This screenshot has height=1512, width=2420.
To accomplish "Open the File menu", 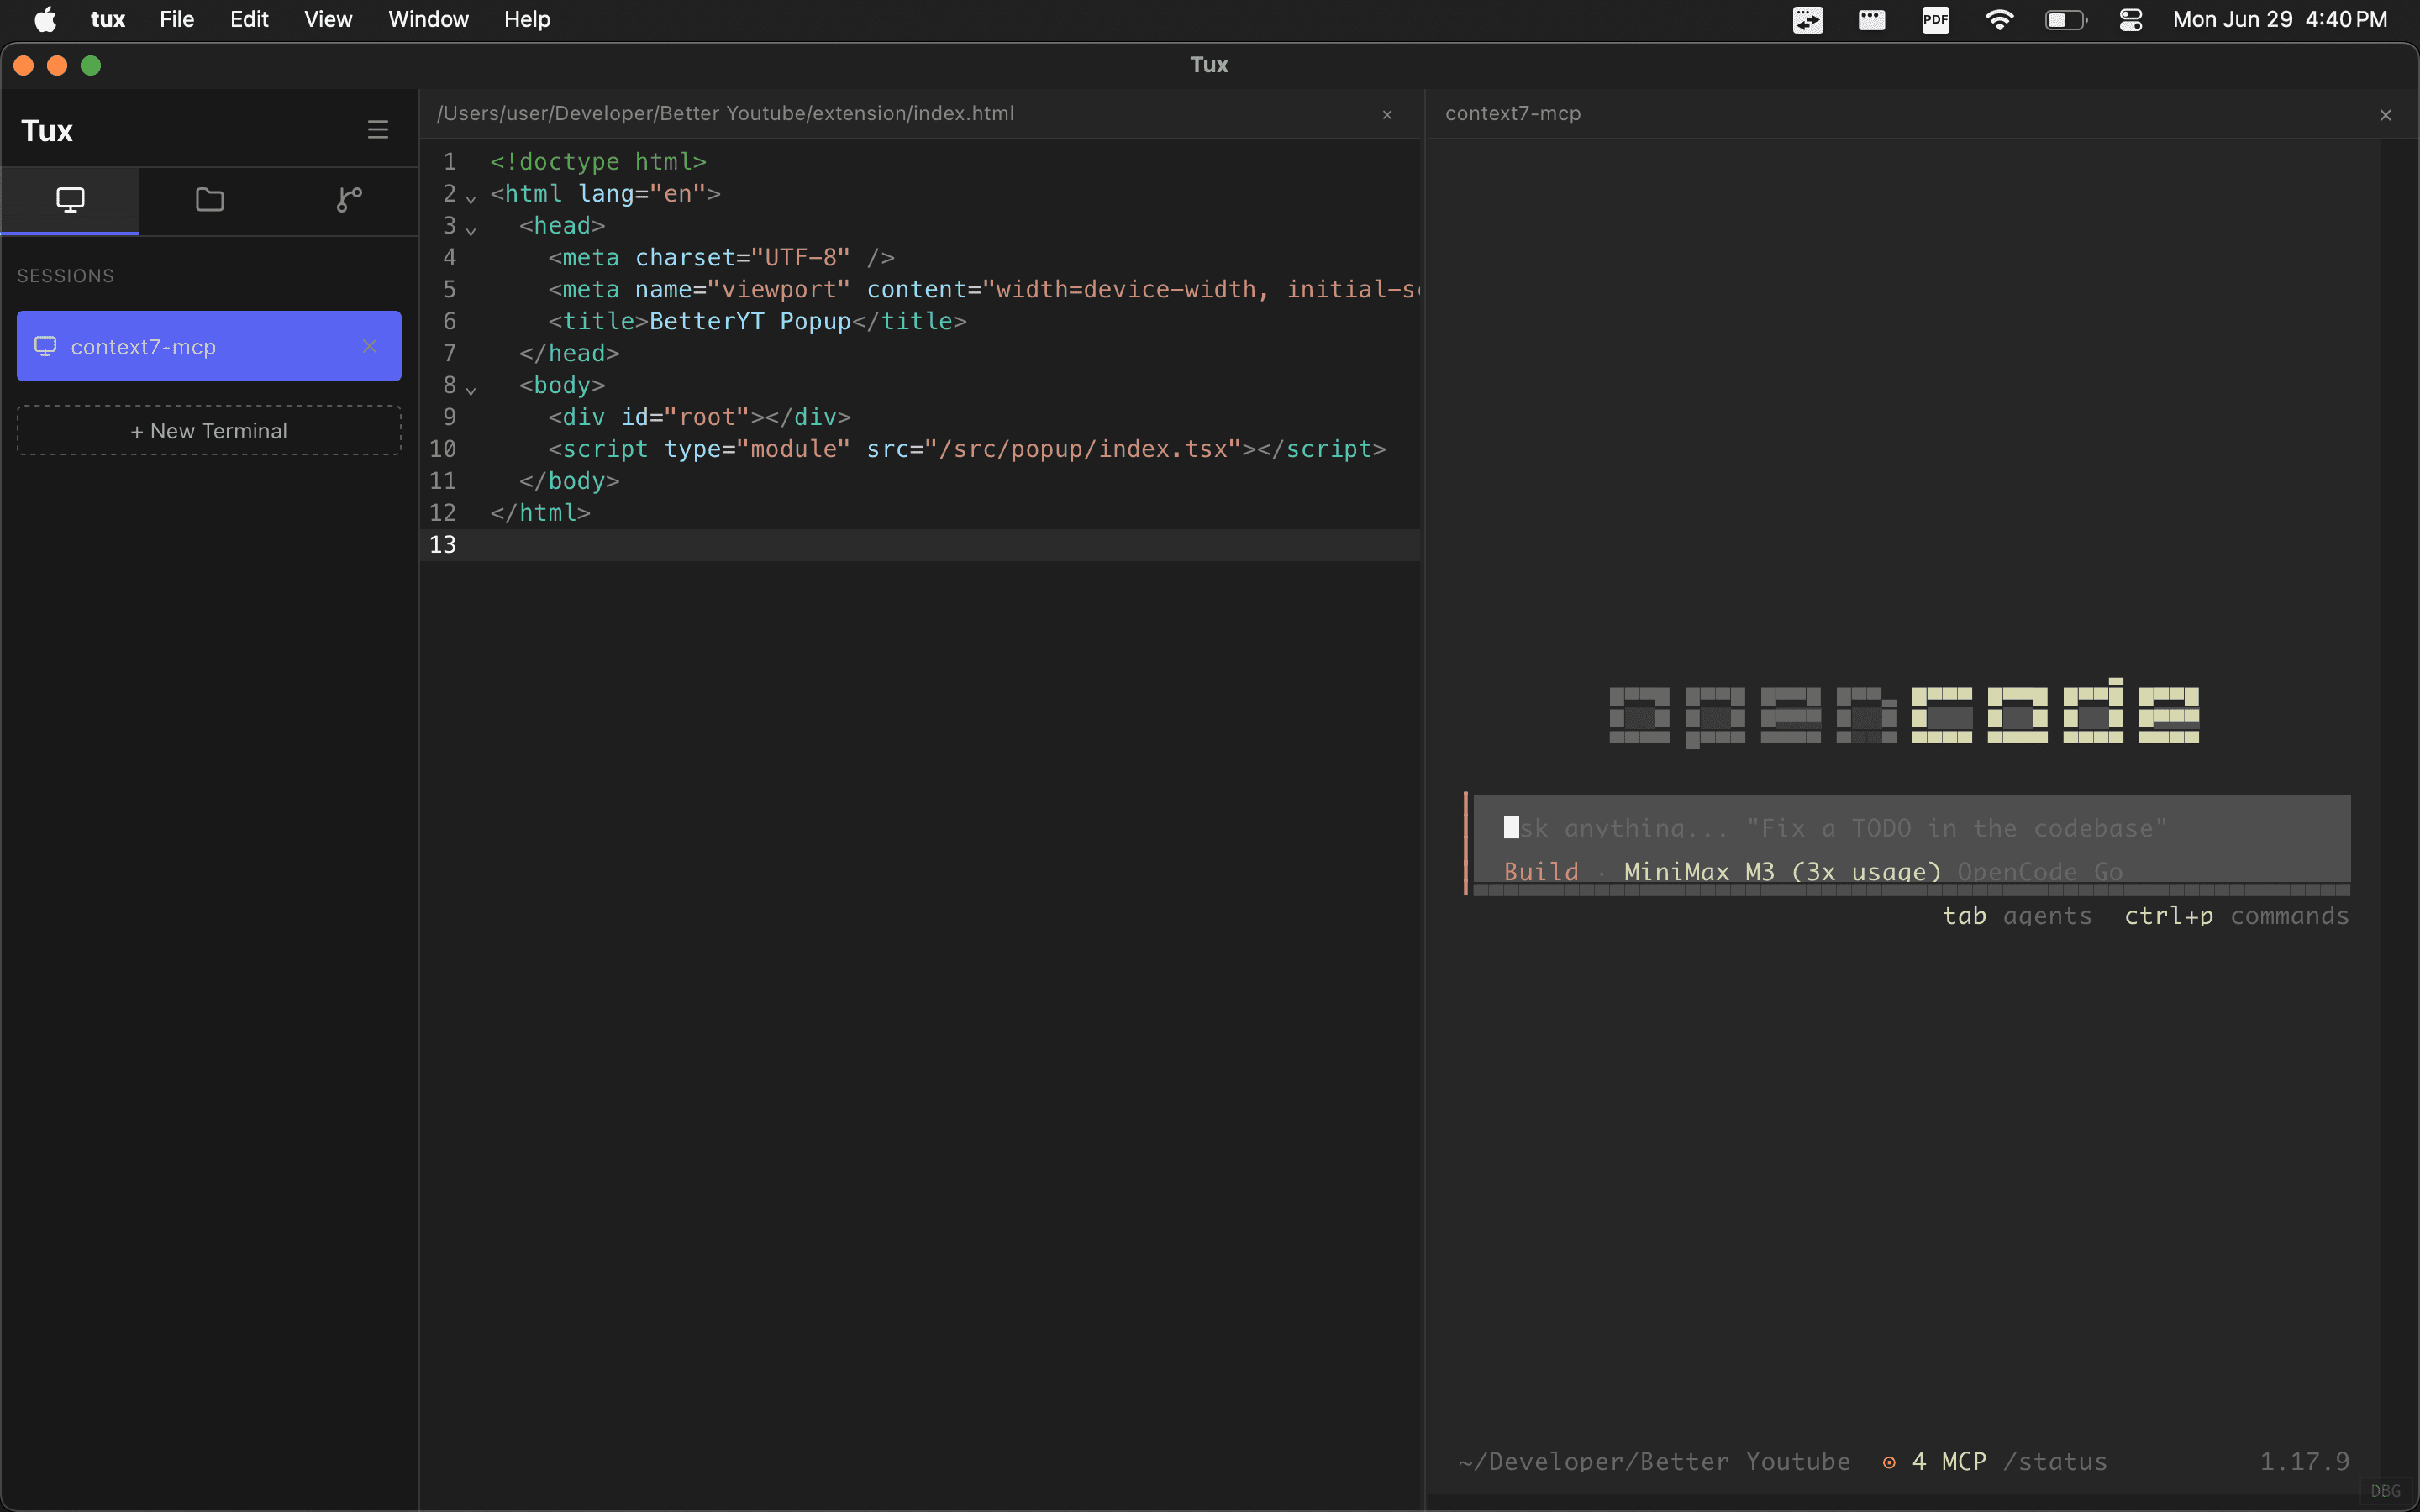I will click(x=177, y=19).
